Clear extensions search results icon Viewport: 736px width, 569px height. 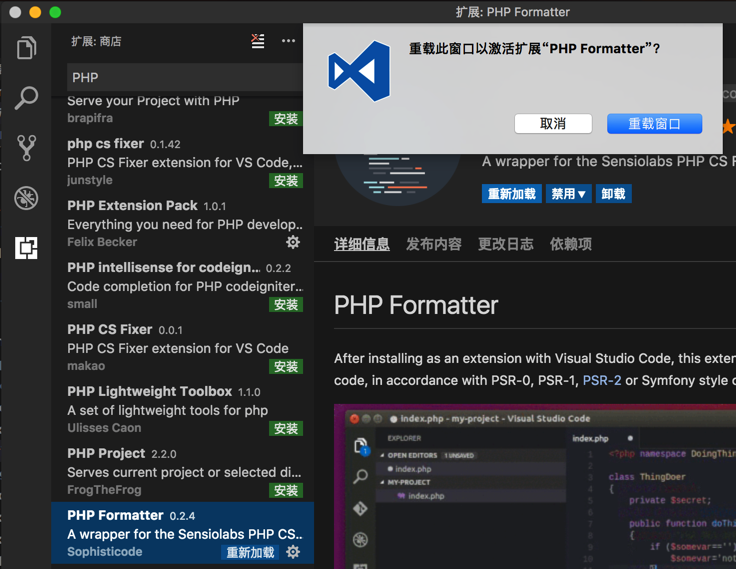point(257,41)
